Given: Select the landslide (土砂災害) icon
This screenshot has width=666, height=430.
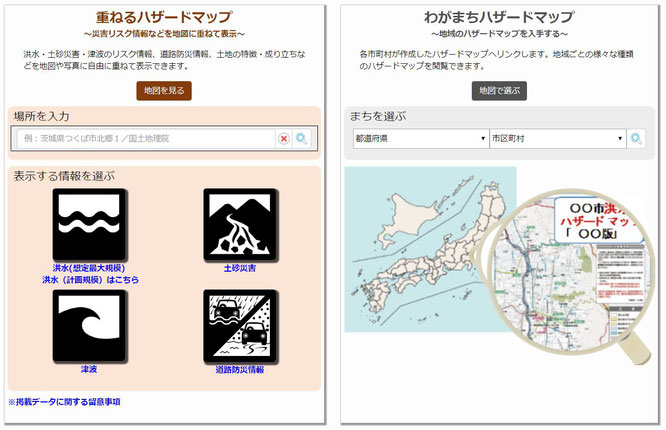Looking at the screenshot, I should tap(240, 224).
